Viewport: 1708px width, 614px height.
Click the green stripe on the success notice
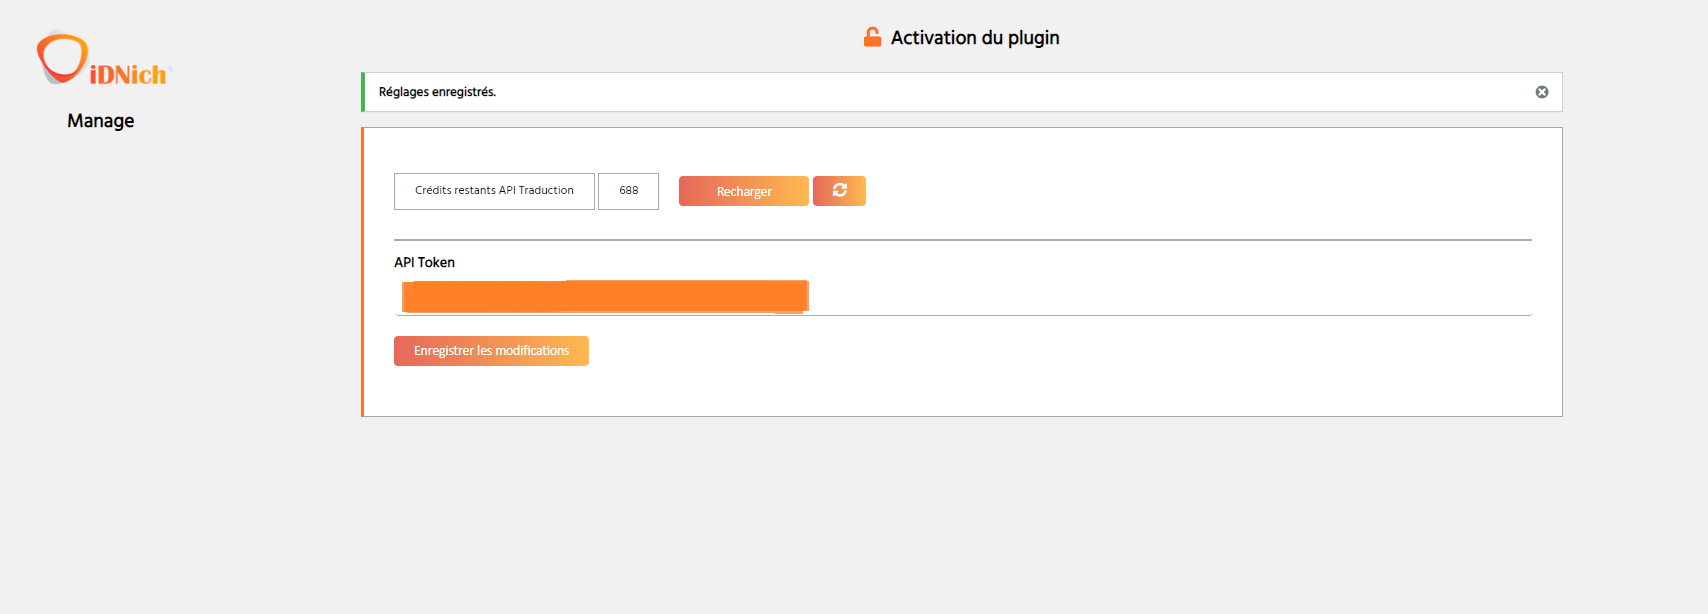[x=363, y=92]
